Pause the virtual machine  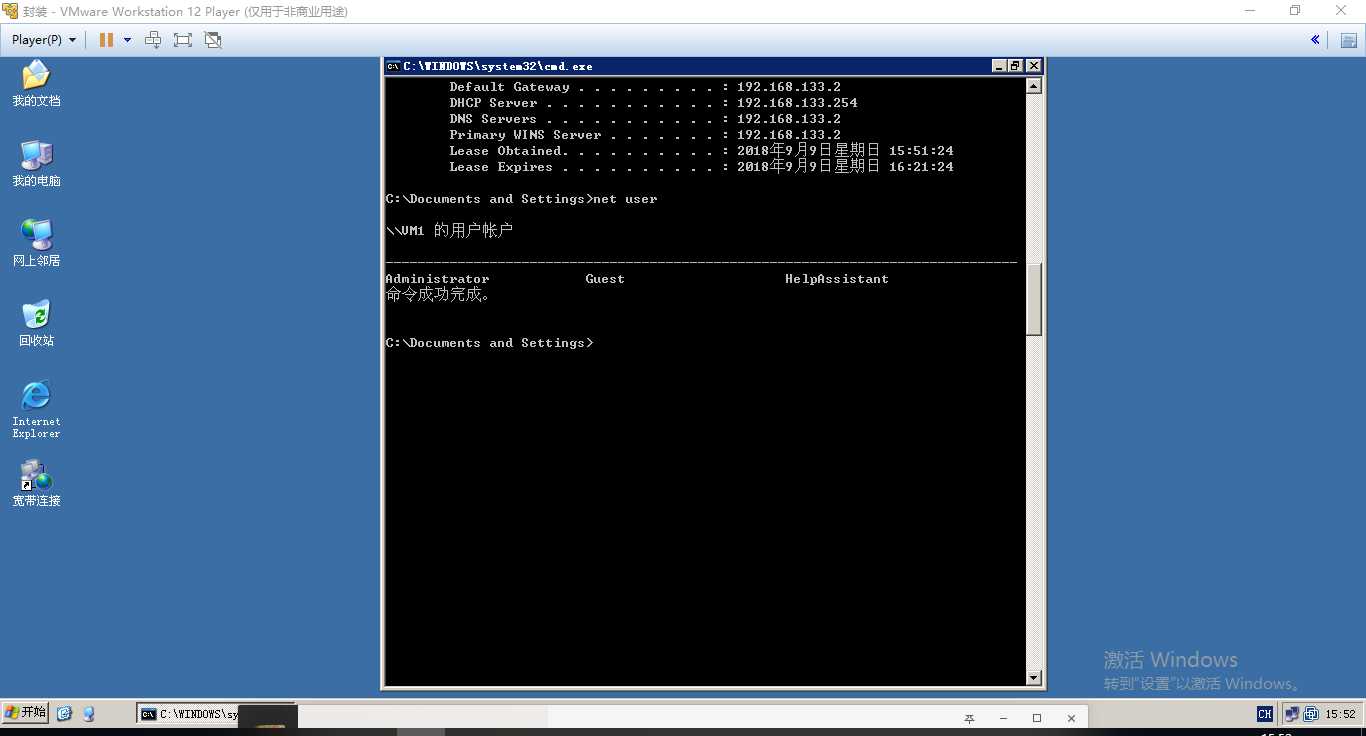pos(106,40)
